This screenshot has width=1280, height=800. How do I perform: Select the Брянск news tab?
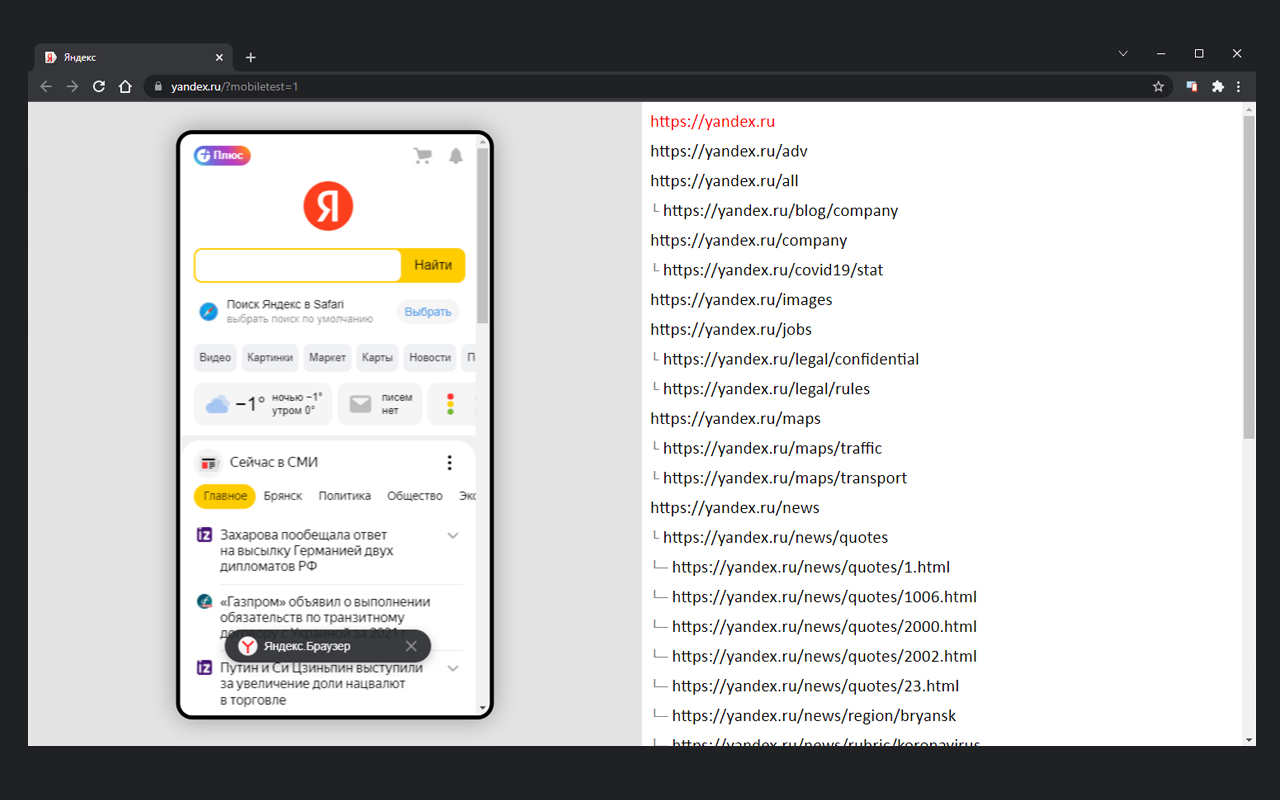tap(283, 496)
